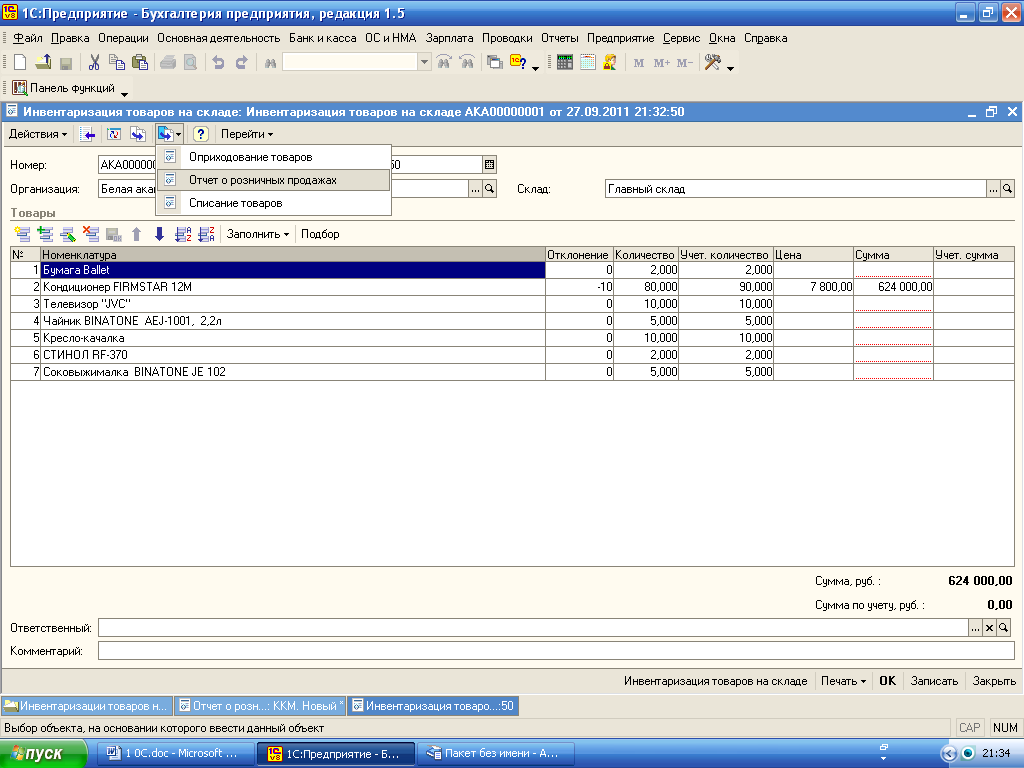Switch to 1 0C.doc Microsoft Word taskbar item
1024x768 pixels.
pyautogui.click(x=176, y=754)
